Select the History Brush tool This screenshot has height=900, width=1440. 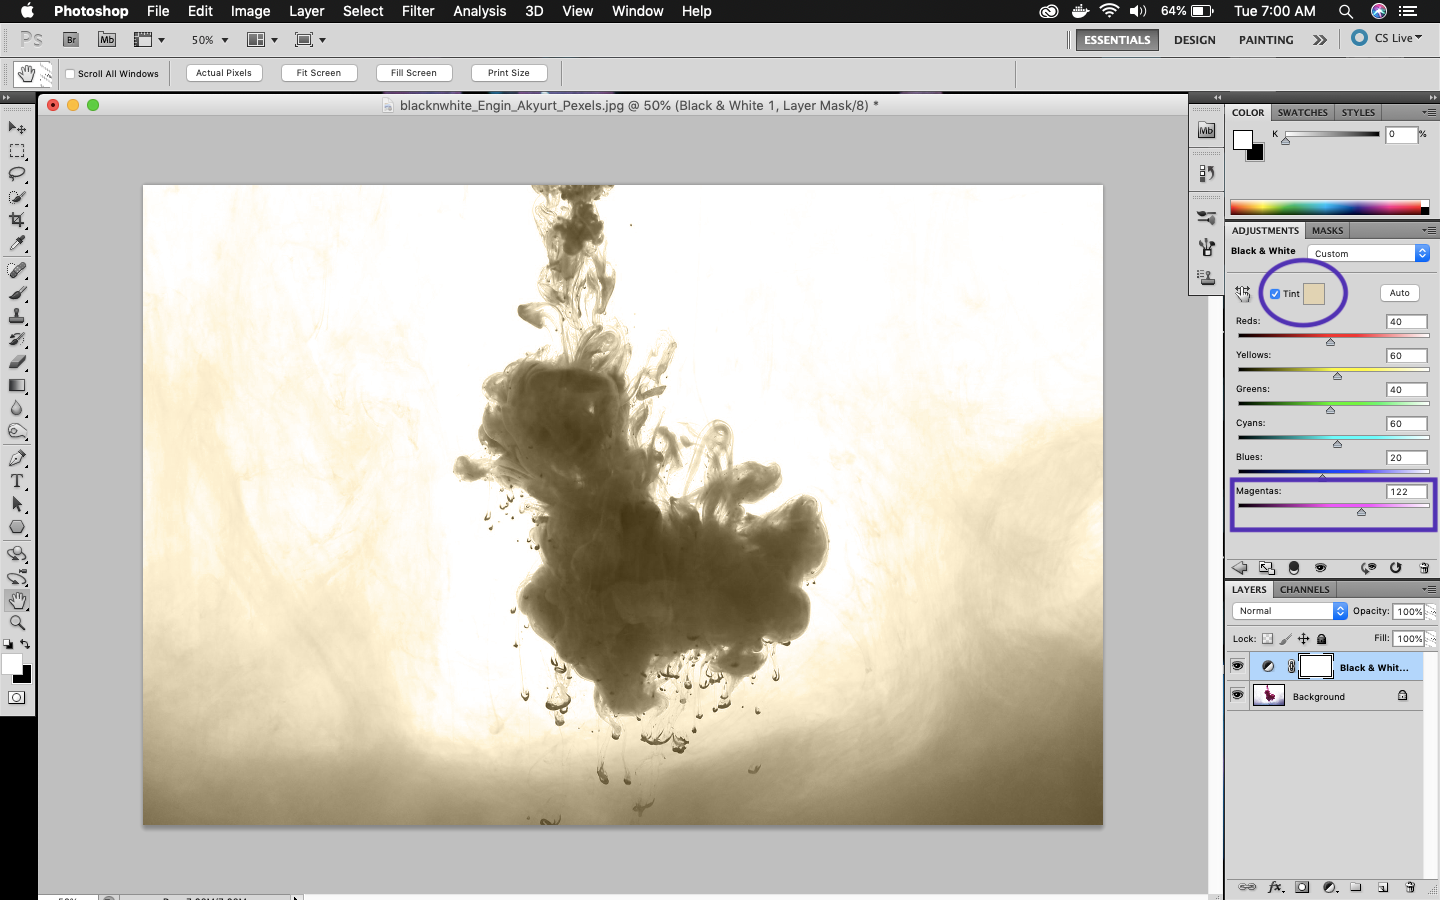point(17,339)
